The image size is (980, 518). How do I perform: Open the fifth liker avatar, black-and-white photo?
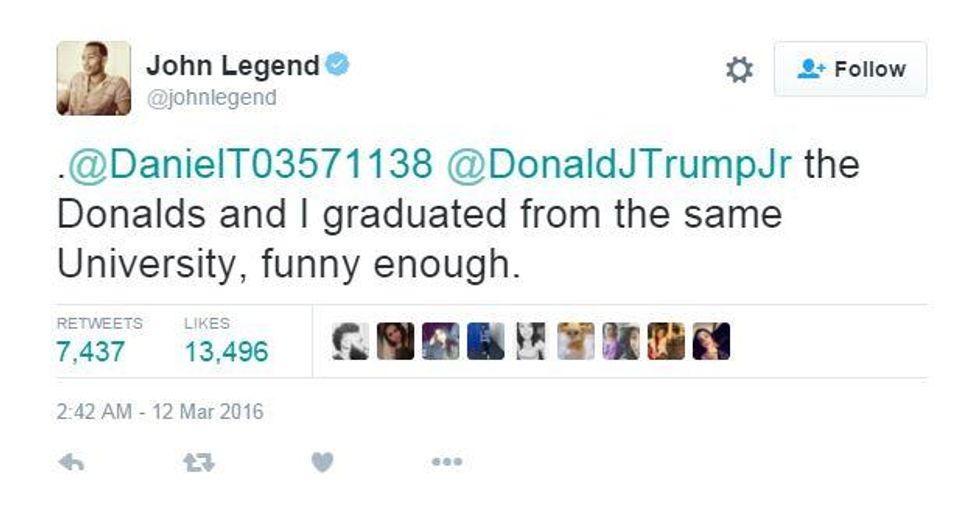(531, 341)
